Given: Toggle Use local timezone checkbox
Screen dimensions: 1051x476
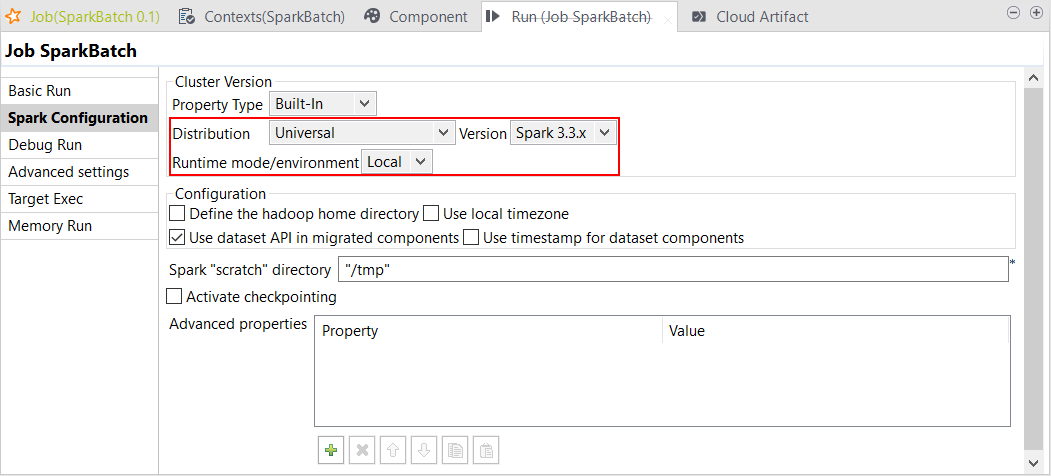Looking at the screenshot, I should (432, 214).
